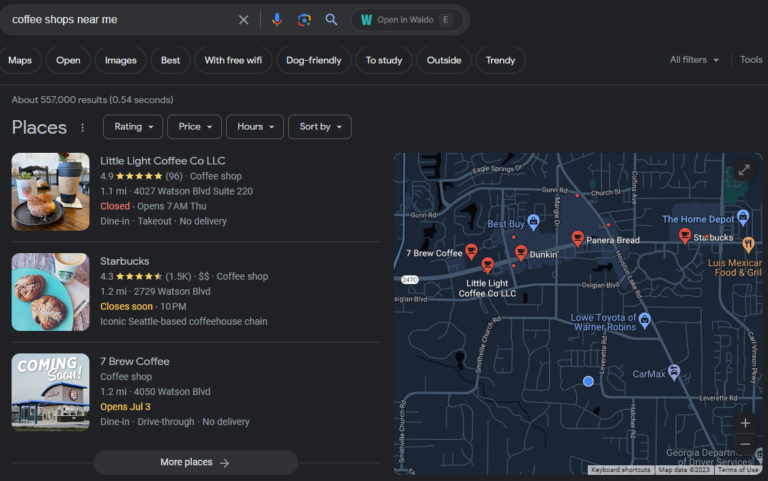Start voice search with the microphone icon
This screenshot has height=481, width=768.
(x=277, y=20)
